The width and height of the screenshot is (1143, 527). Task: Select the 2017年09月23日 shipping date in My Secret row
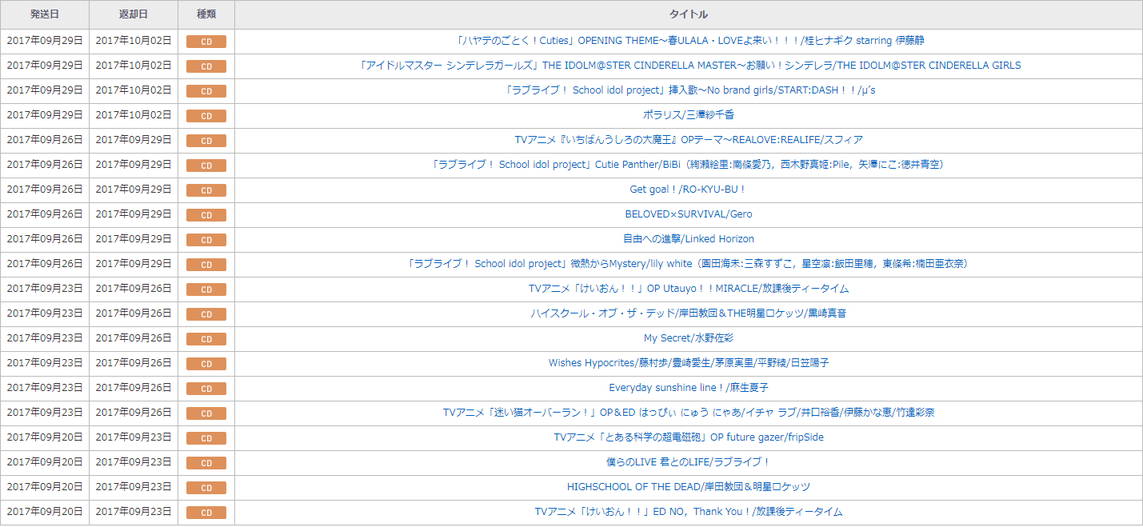[x=44, y=338]
